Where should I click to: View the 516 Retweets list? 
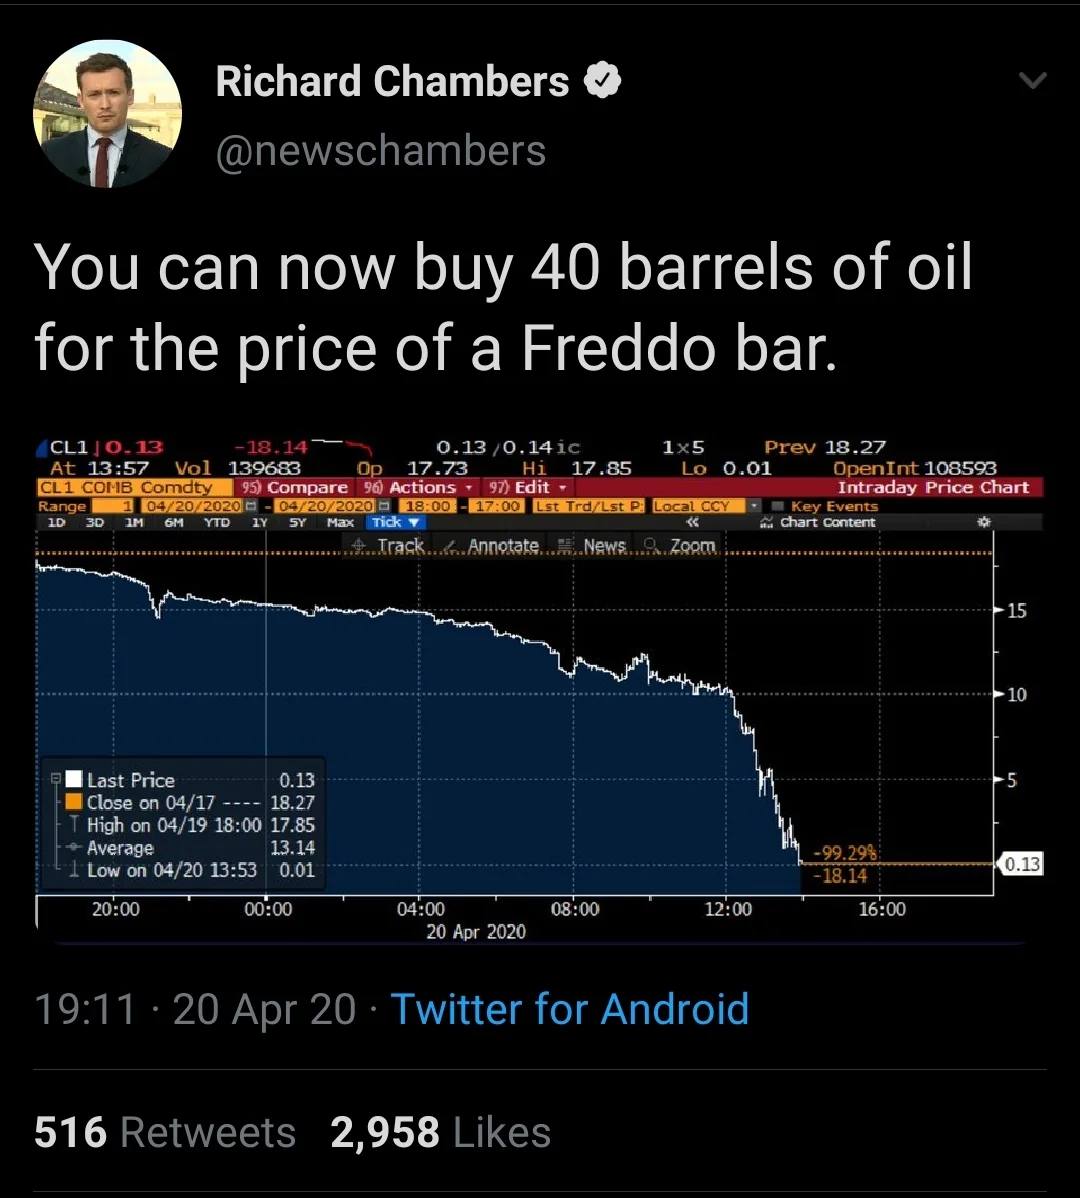[165, 1132]
